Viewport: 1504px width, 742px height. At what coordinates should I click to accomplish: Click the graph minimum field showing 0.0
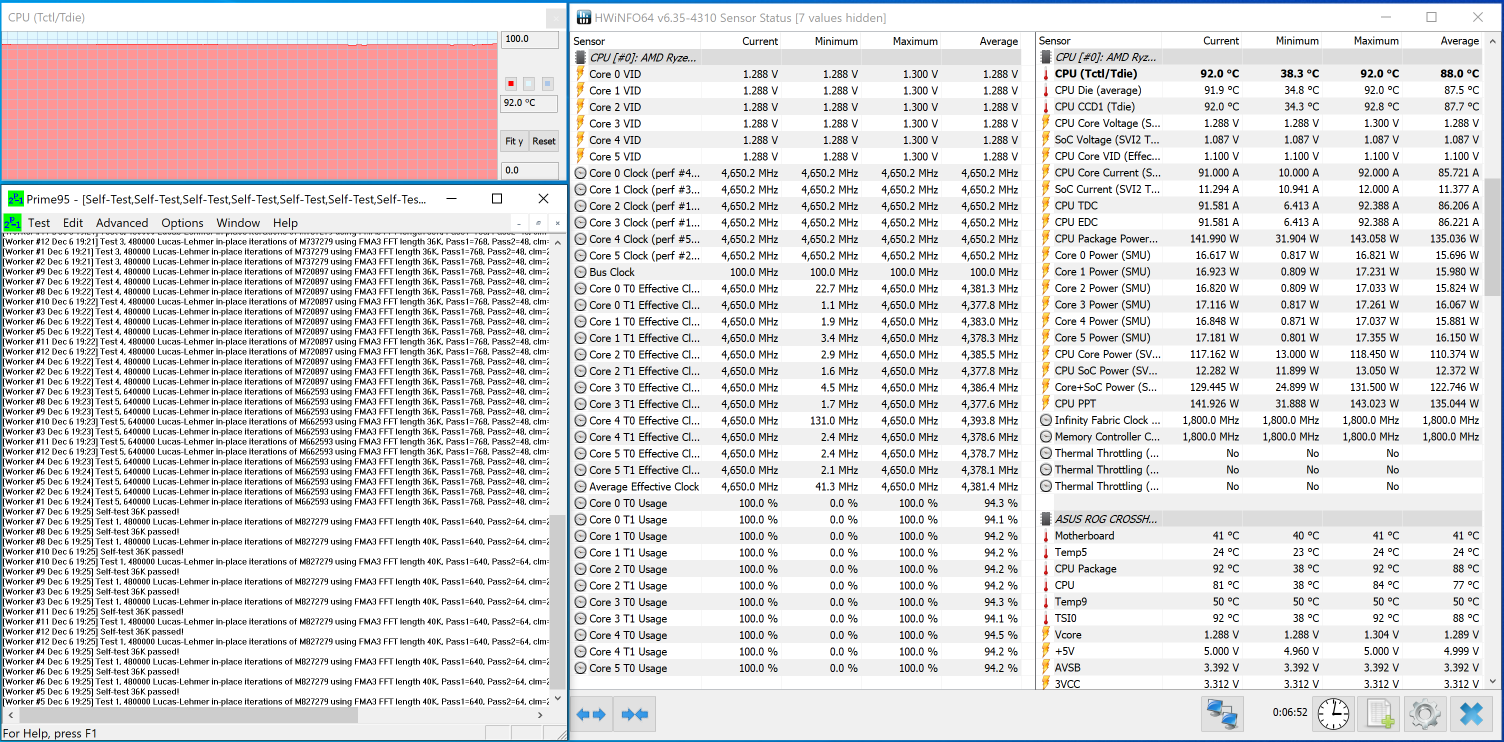[x=530, y=171]
